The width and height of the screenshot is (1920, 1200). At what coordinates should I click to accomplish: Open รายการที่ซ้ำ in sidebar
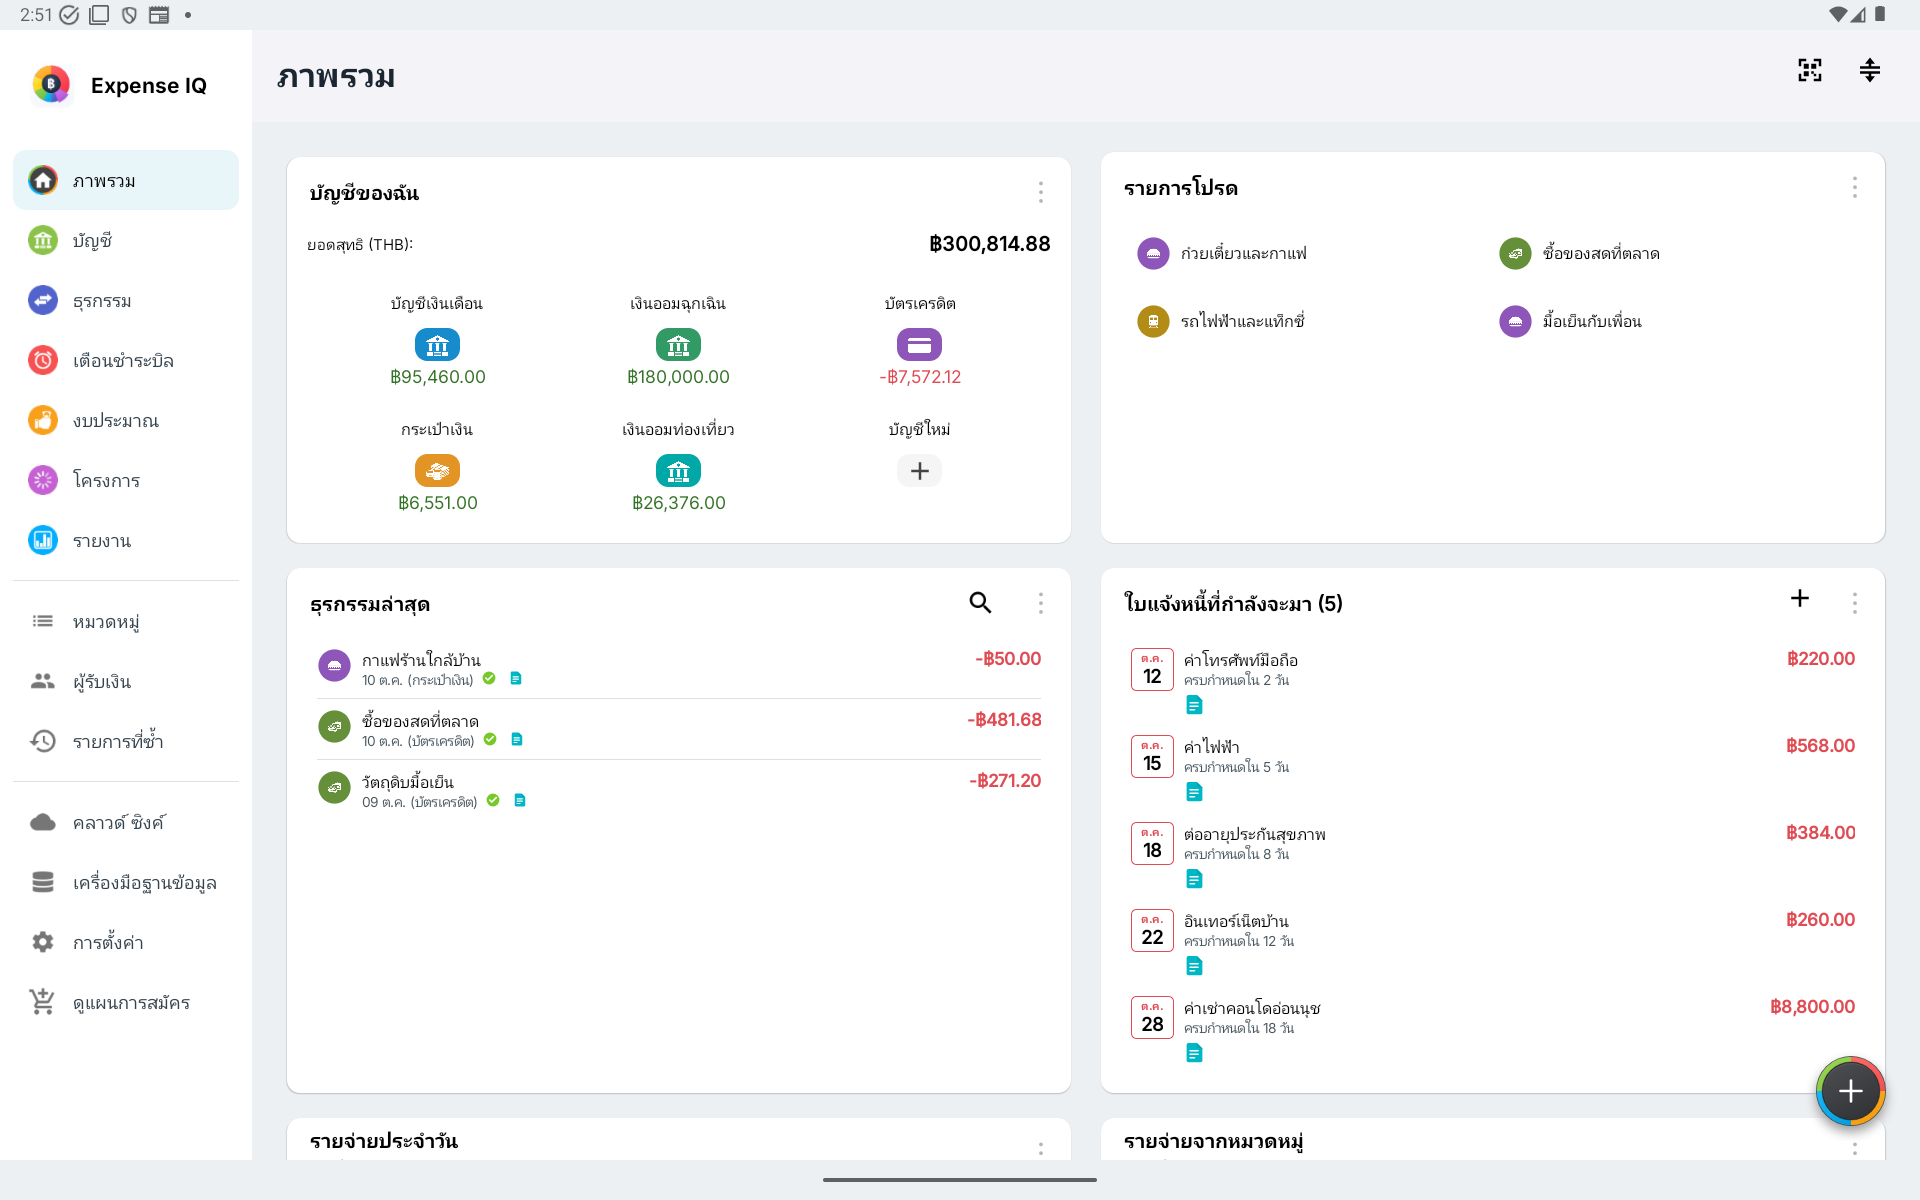click(x=126, y=742)
